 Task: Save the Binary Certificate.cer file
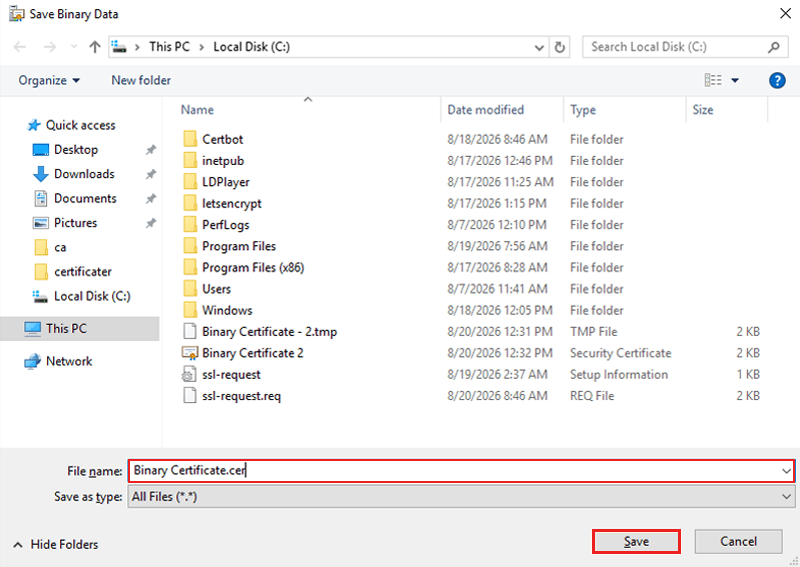click(636, 541)
